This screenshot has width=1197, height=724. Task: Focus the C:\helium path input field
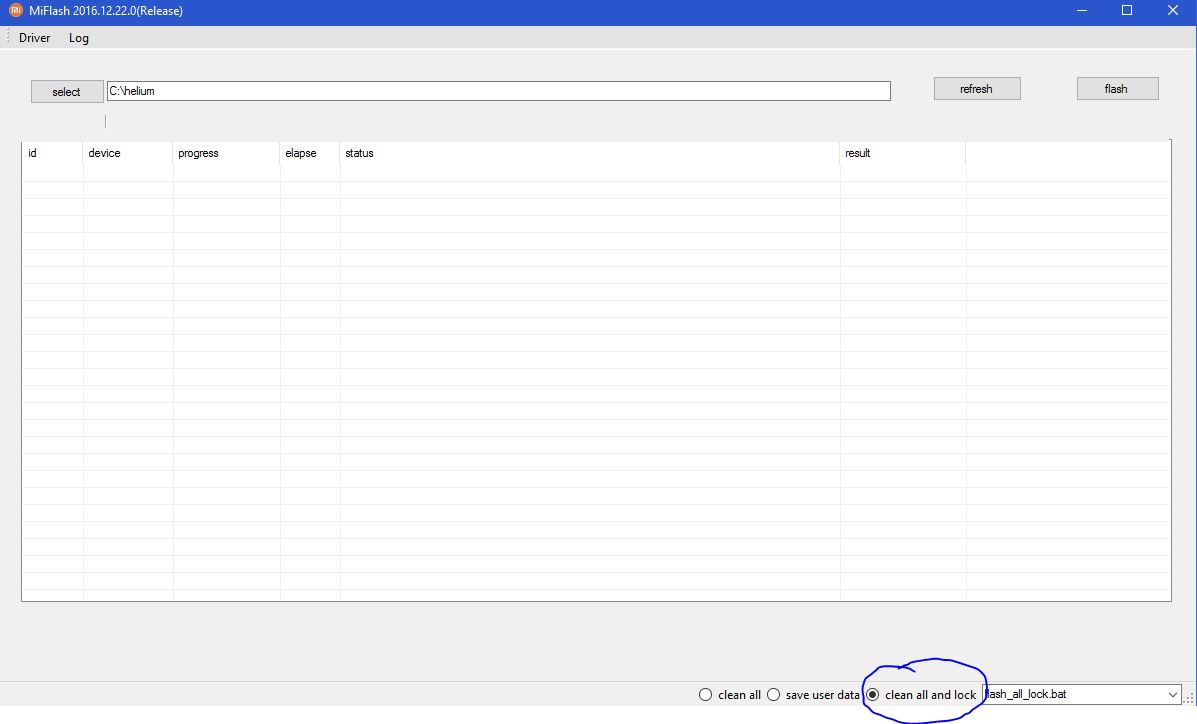point(498,91)
